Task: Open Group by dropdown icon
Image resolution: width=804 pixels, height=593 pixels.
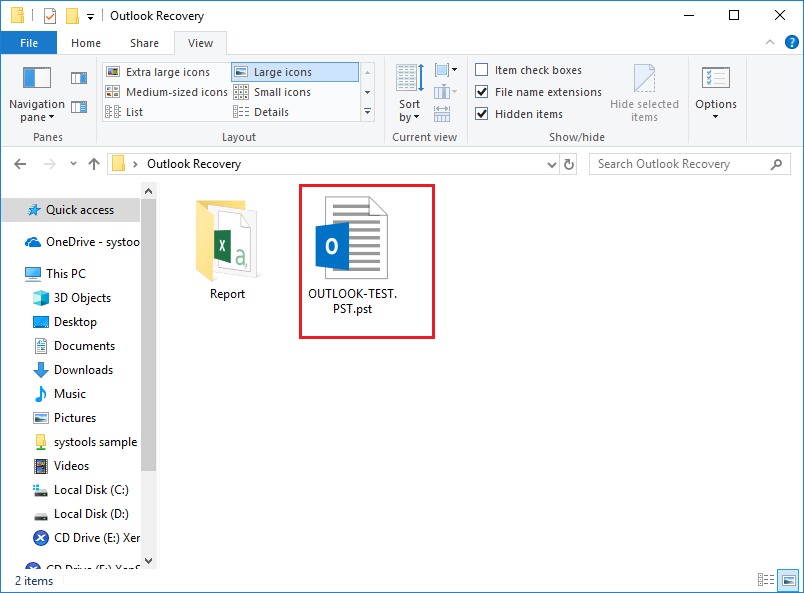Action: point(446,70)
